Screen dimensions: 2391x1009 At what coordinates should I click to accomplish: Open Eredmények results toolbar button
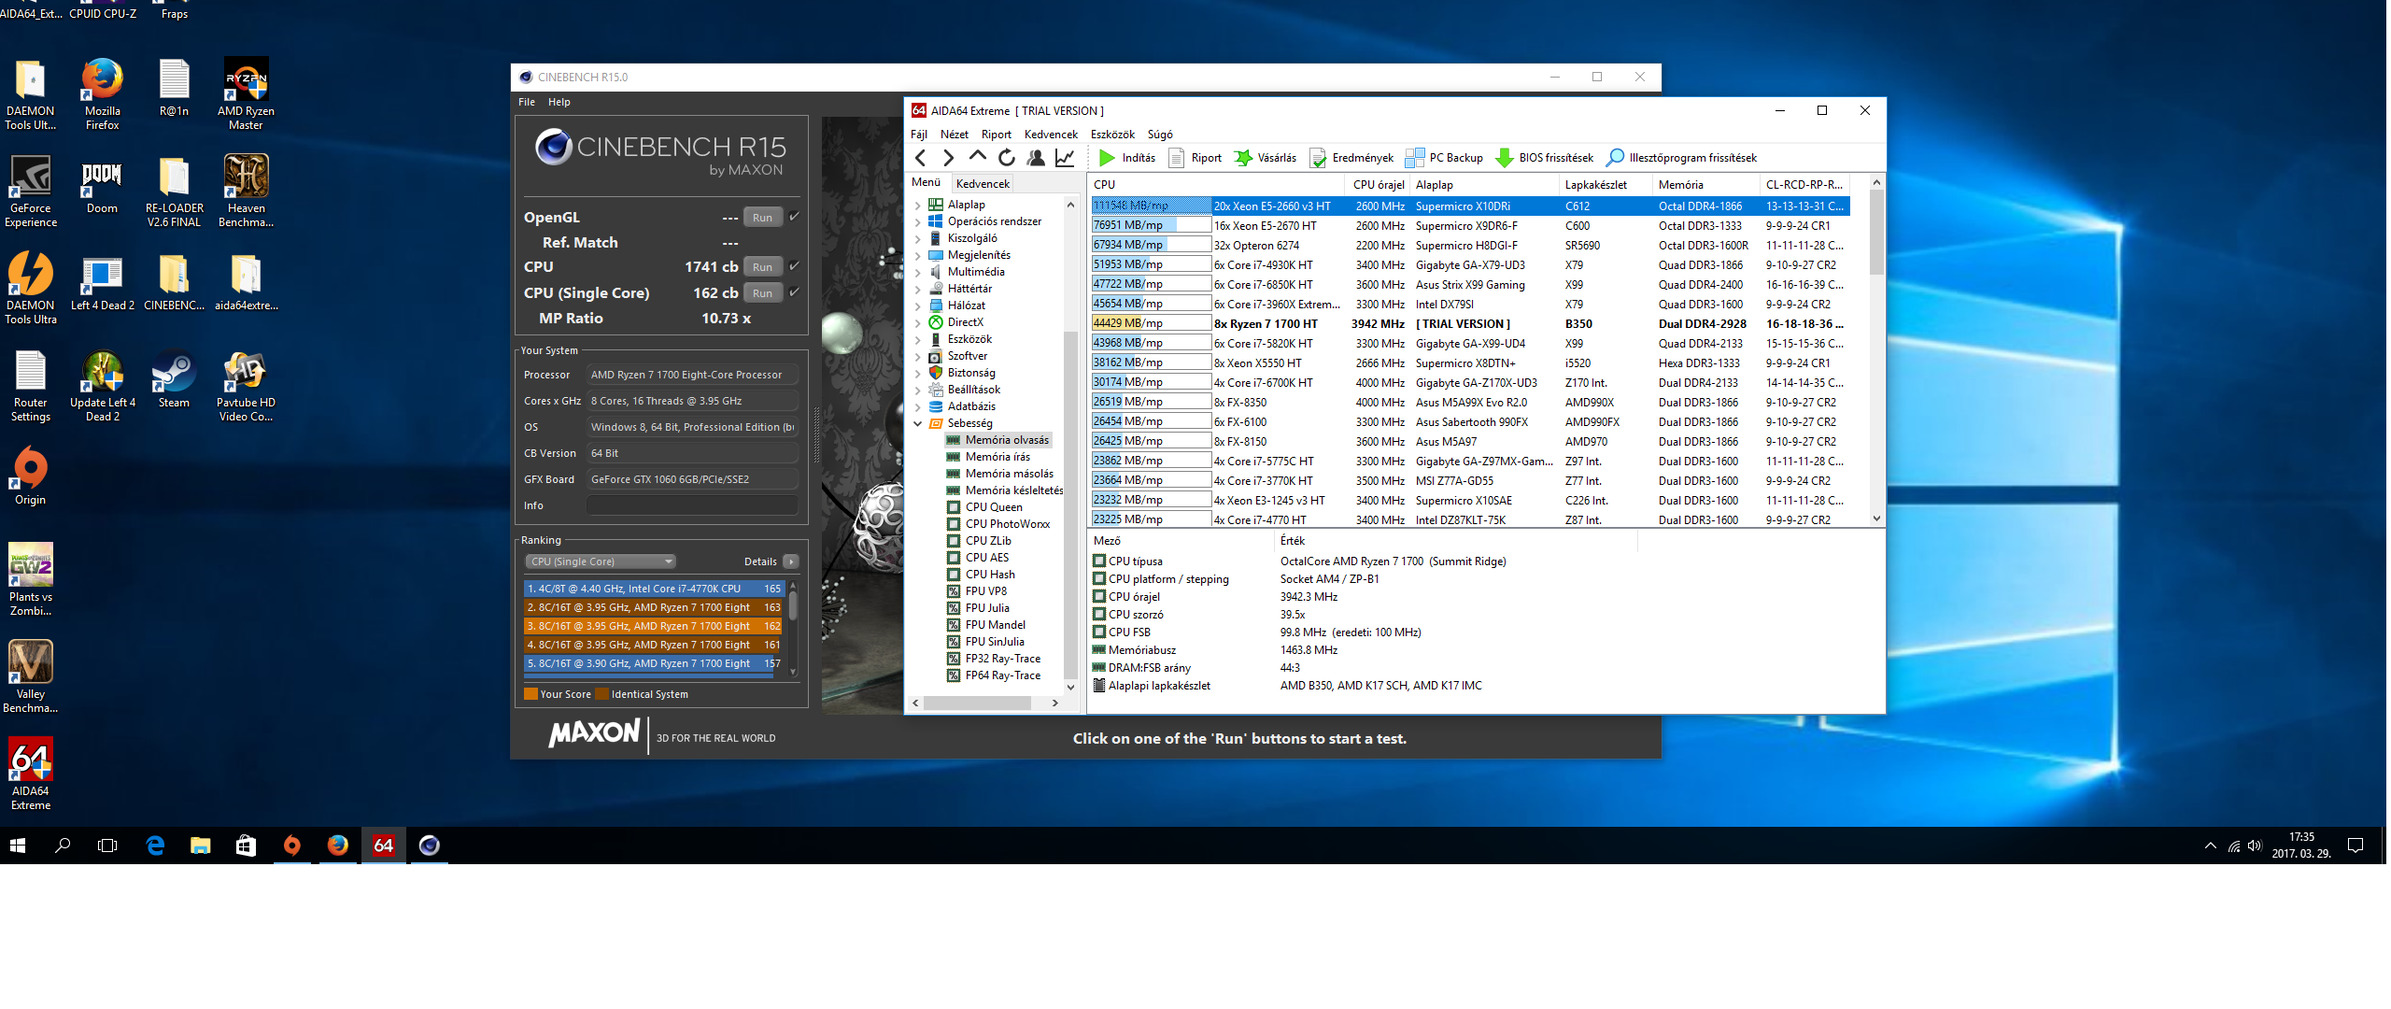point(1352,158)
